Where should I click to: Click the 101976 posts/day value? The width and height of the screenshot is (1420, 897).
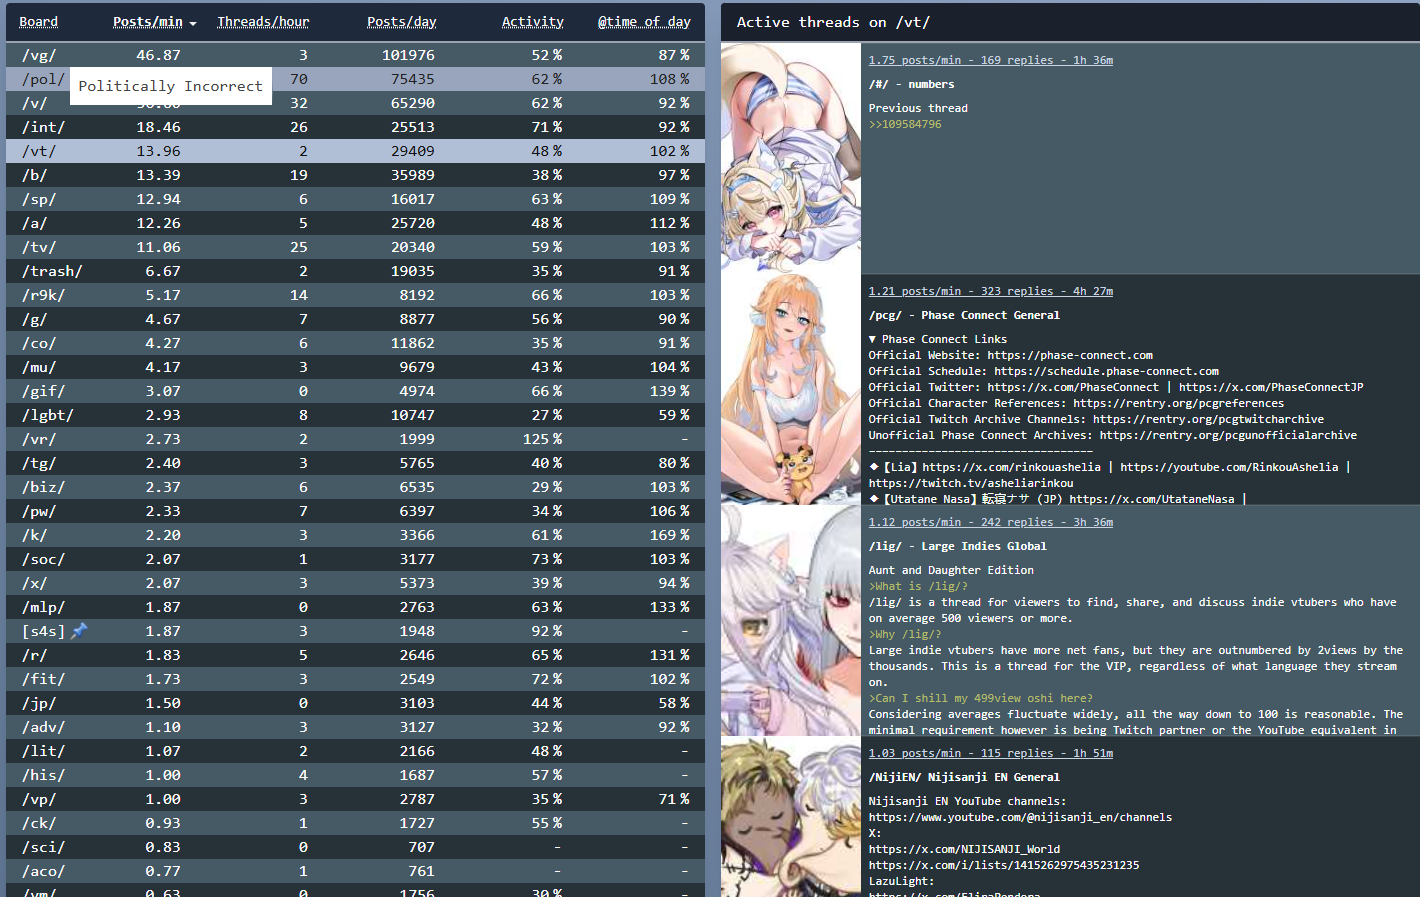coord(408,55)
